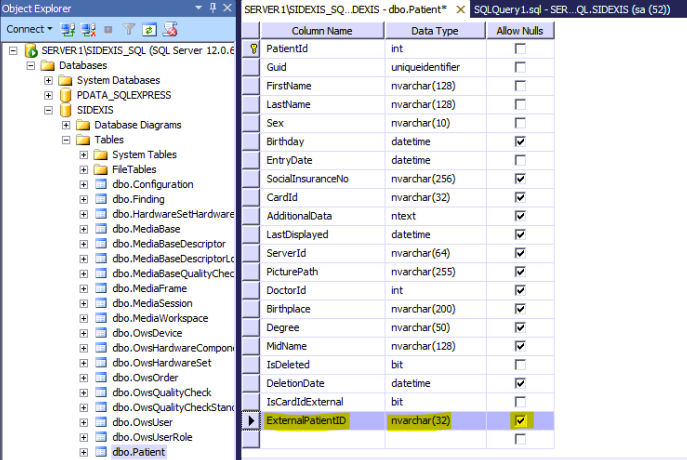
Task: Click the Tables folder icon
Action: [x=83, y=140]
